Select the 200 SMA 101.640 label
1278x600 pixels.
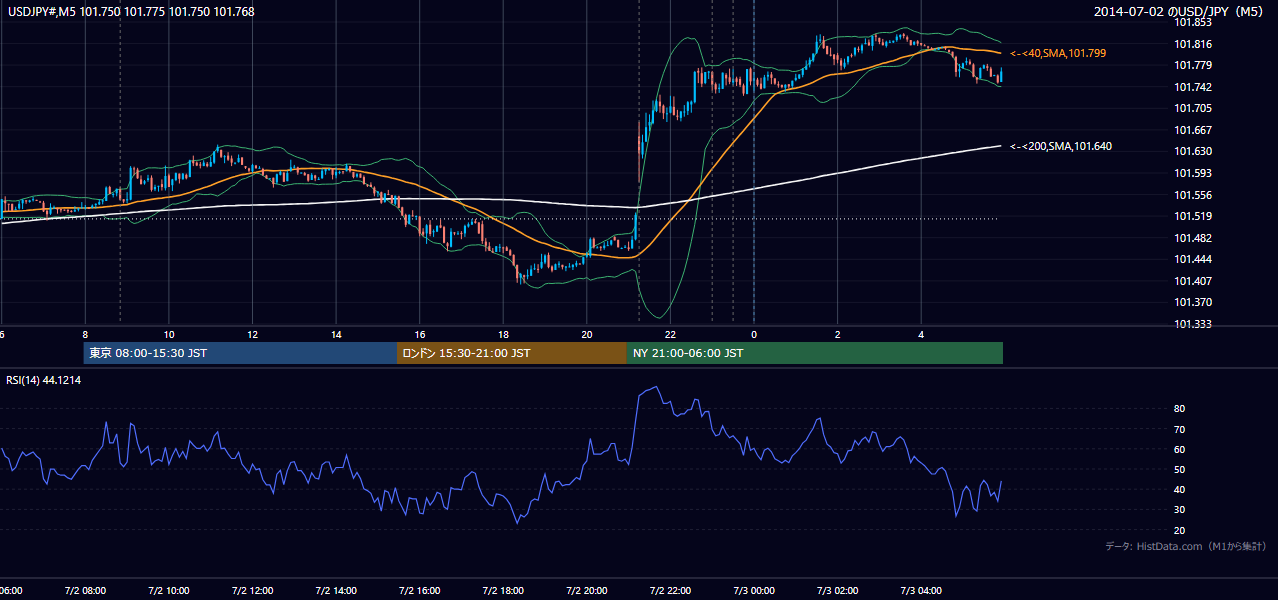1060,146
